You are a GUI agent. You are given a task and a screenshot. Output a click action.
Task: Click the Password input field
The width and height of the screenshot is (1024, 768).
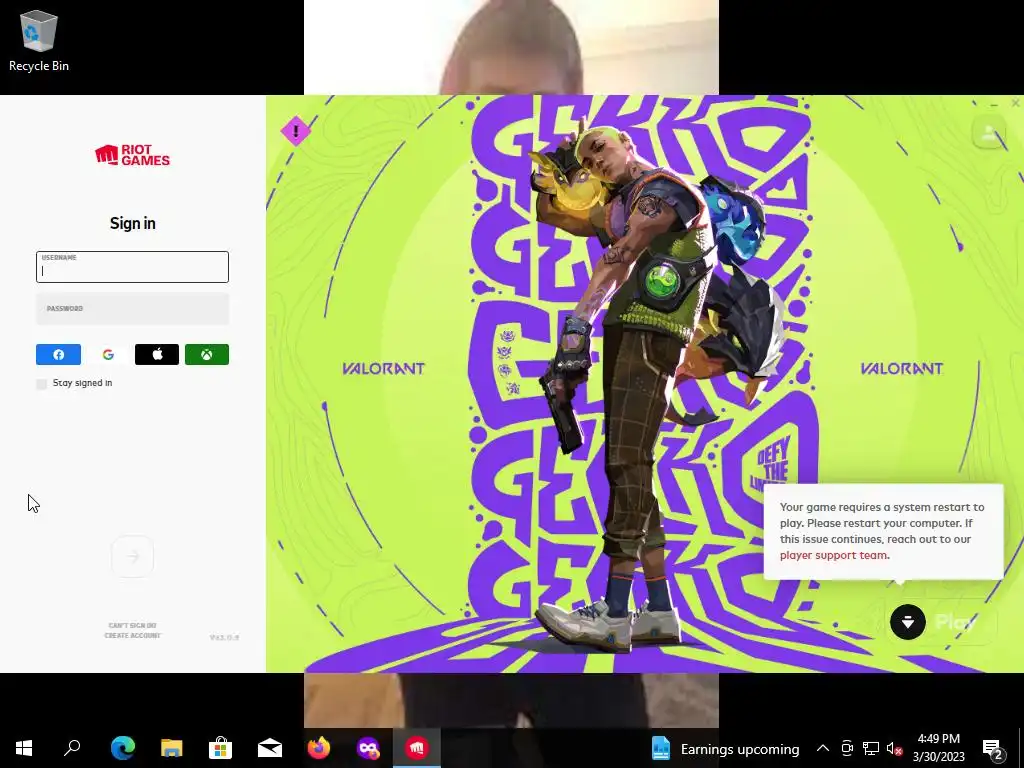[133, 309]
